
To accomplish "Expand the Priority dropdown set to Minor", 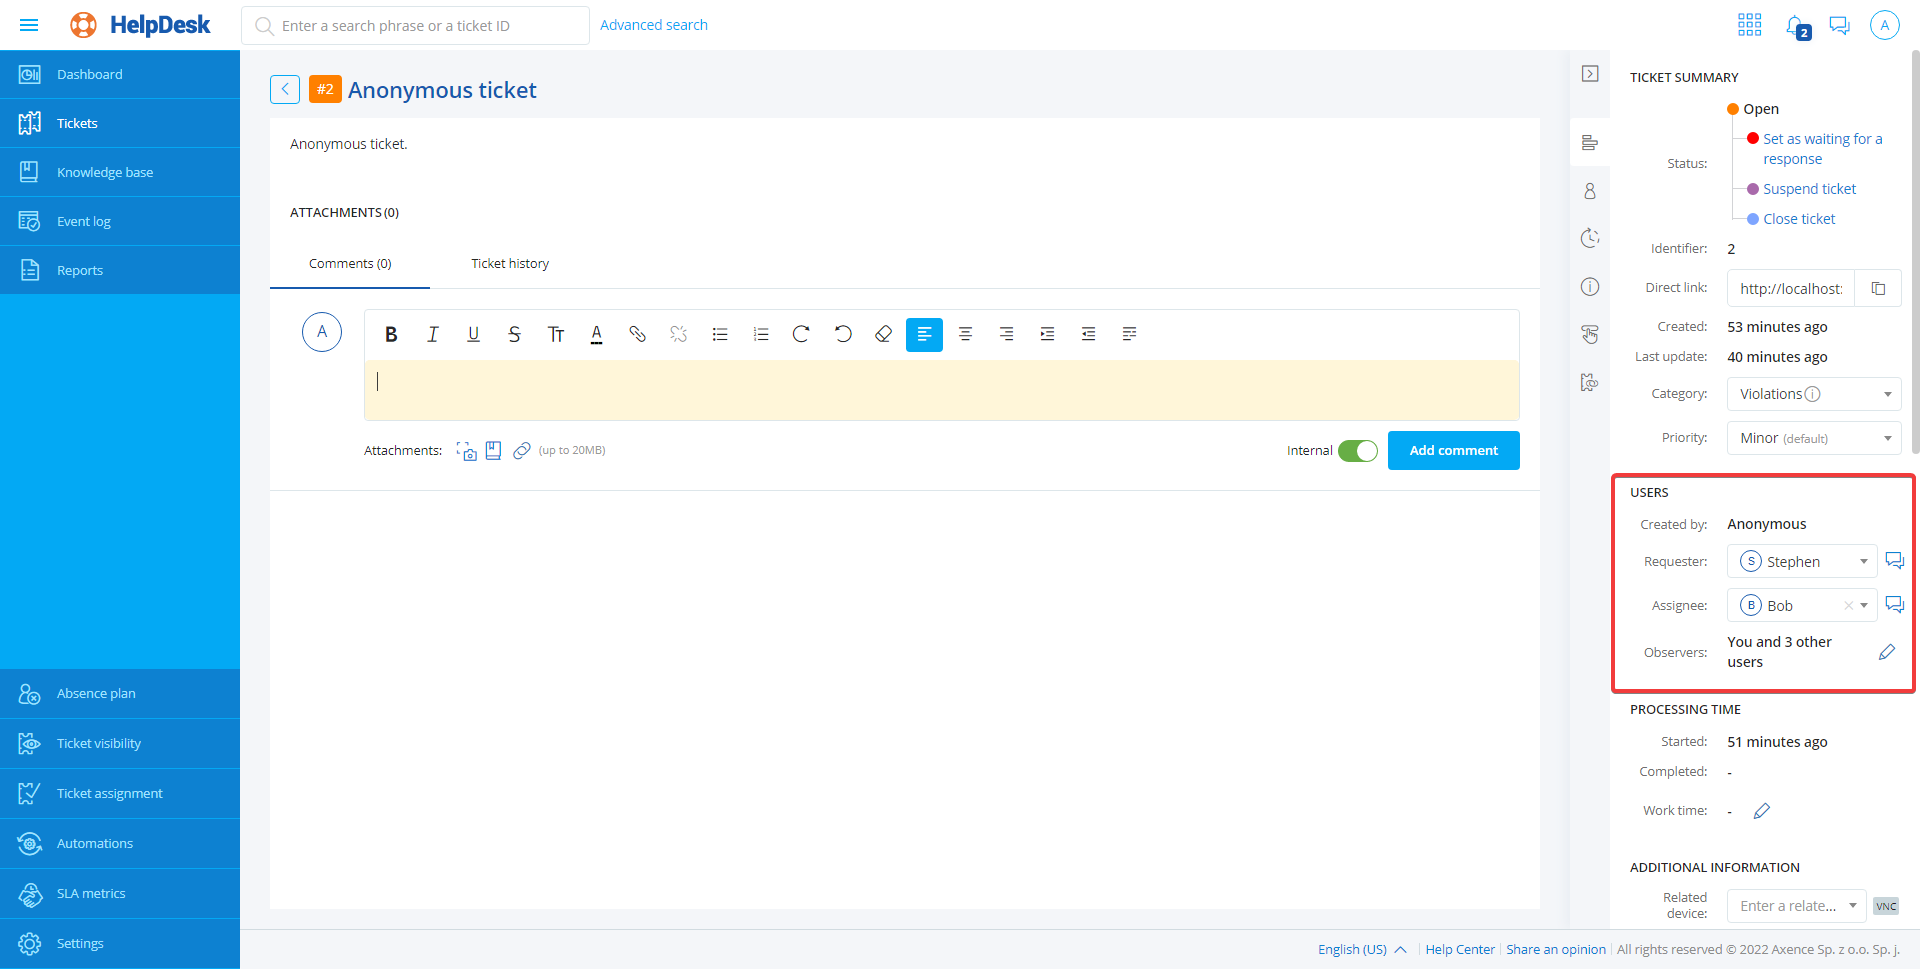I will click(1813, 438).
